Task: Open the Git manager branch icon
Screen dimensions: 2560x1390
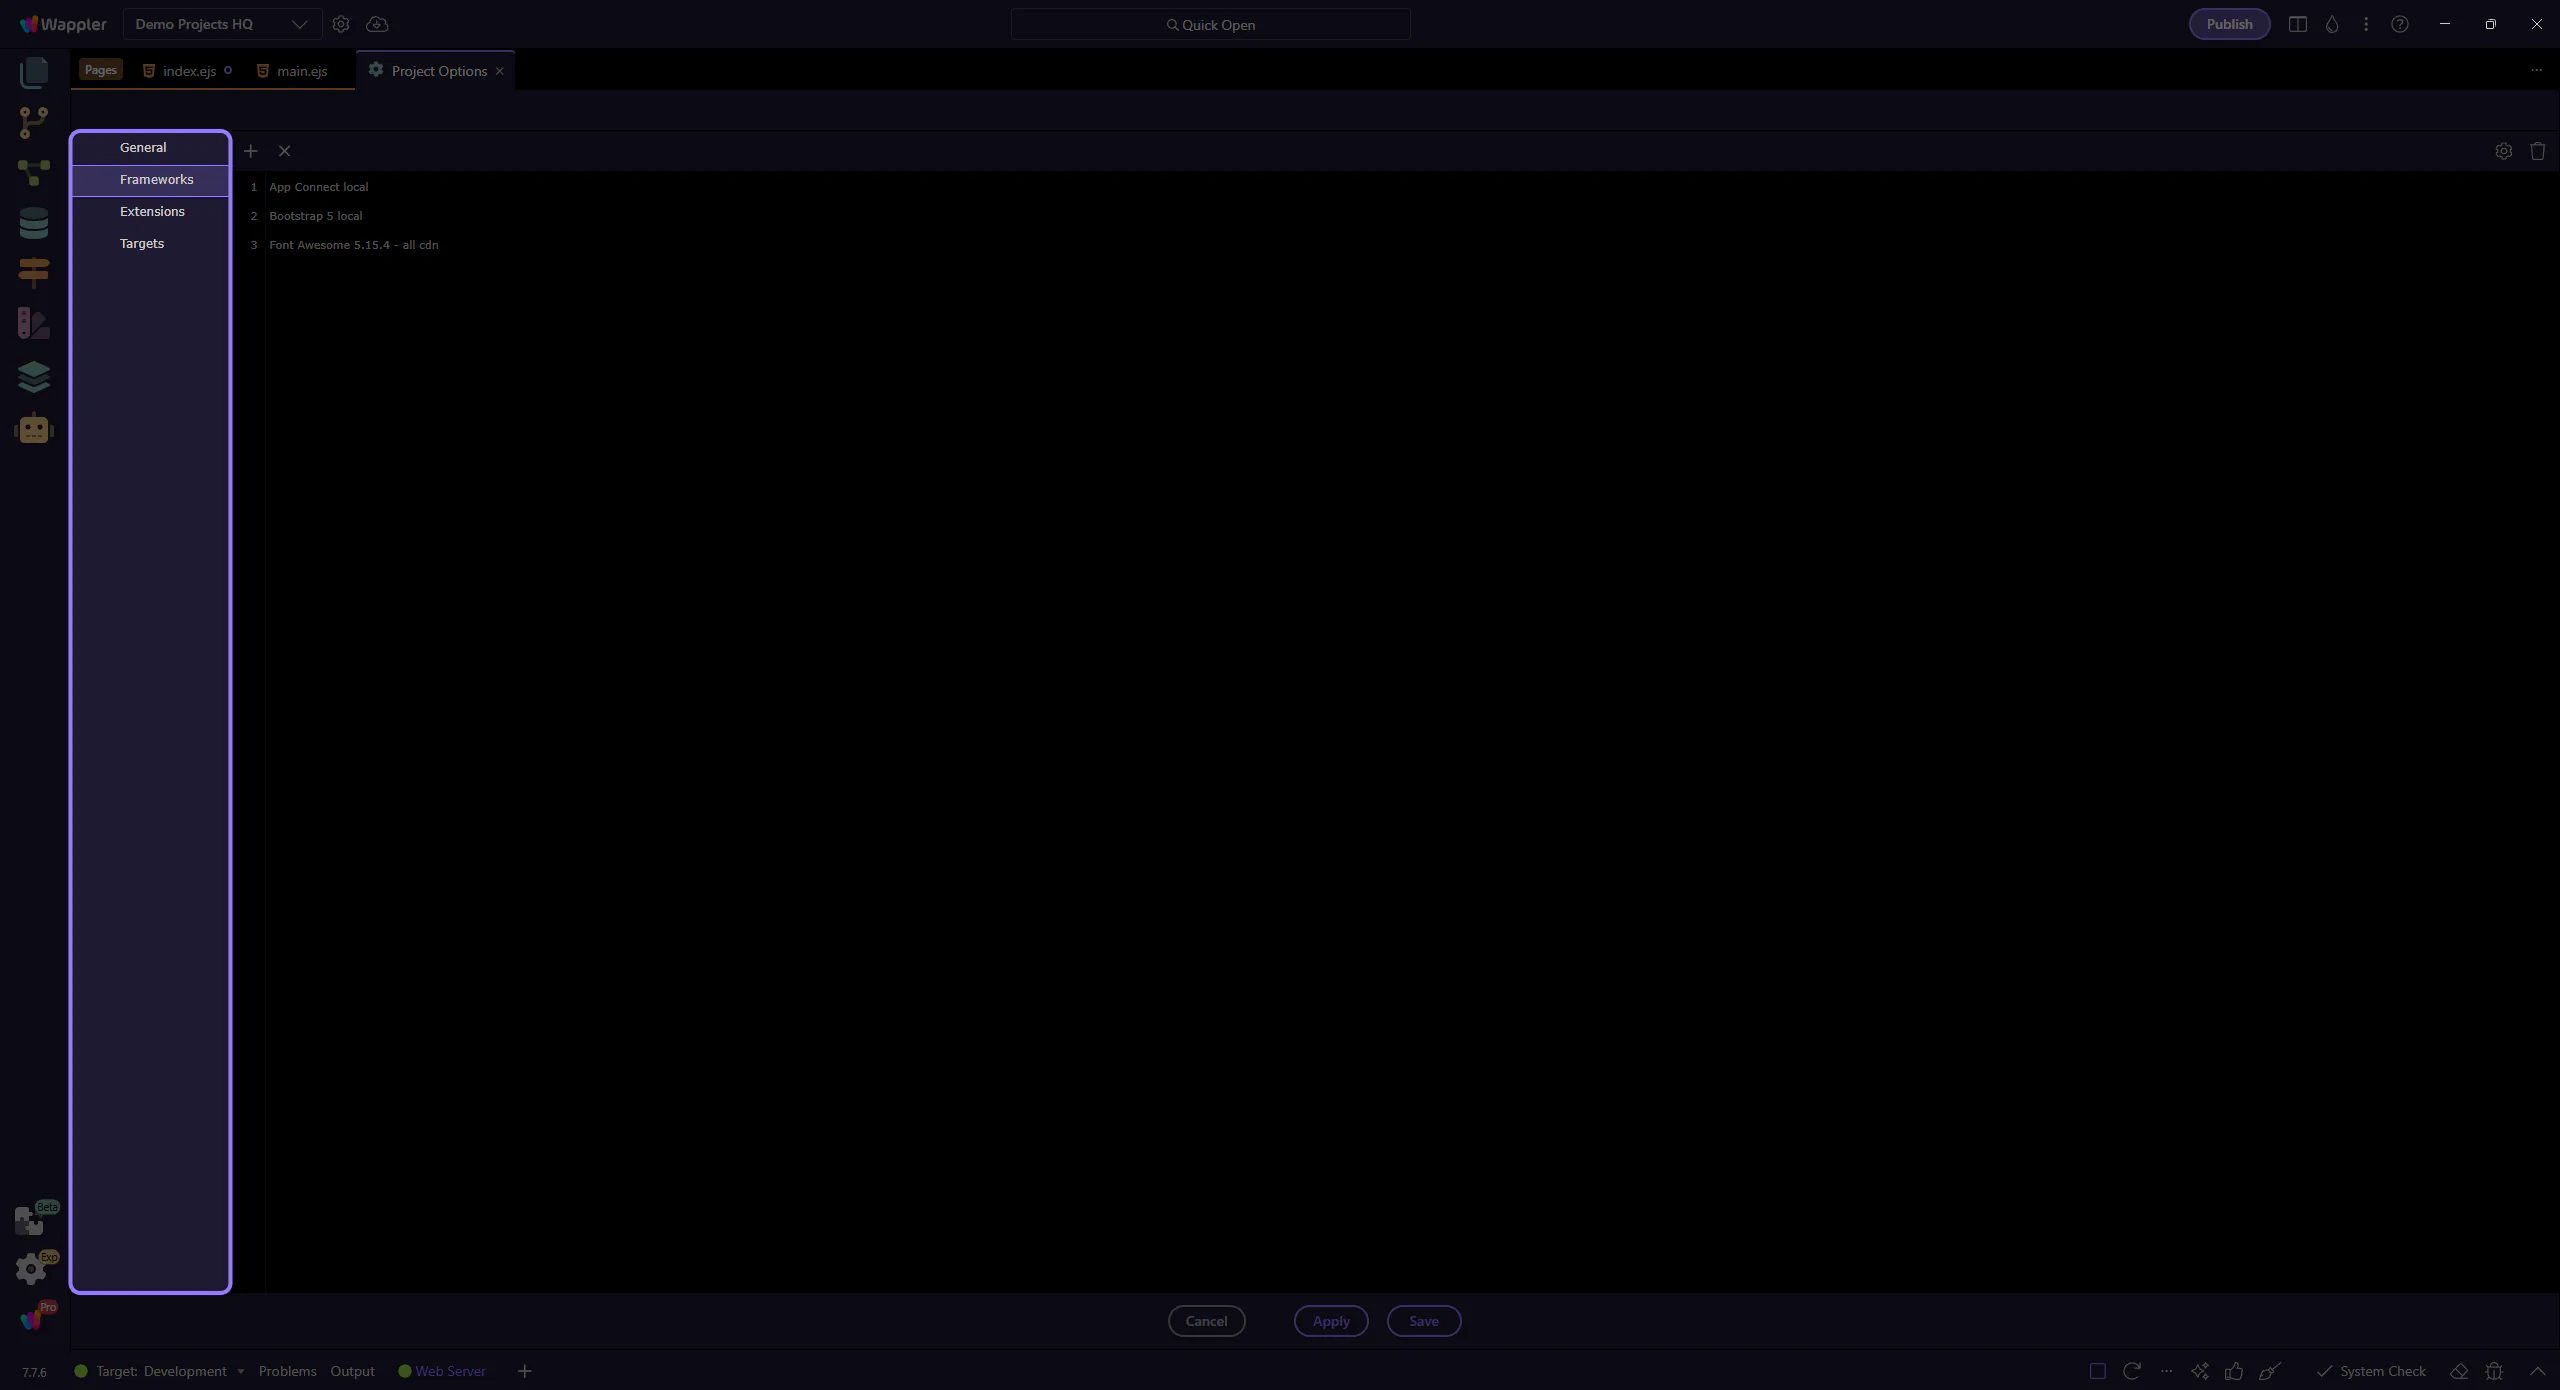Action: [x=34, y=122]
